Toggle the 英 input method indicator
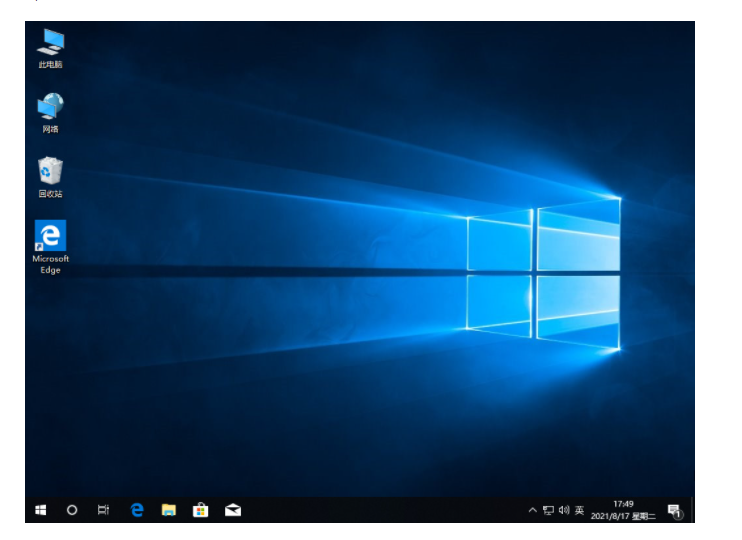Screen dimensions: 742x540 coord(579,511)
